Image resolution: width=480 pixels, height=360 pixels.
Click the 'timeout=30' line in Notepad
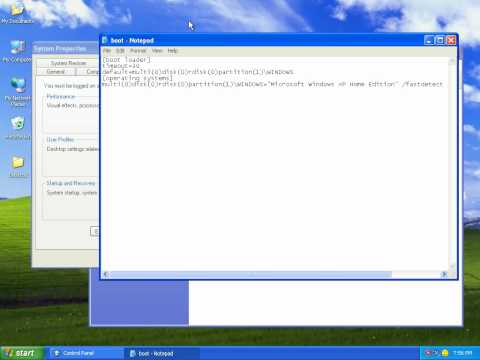click(x=121, y=66)
